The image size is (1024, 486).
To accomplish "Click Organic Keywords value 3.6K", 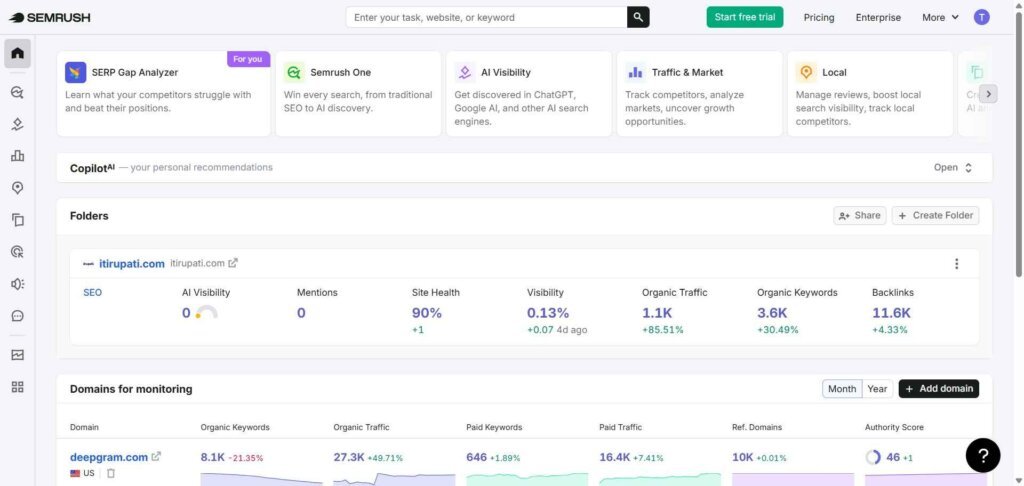I will click(772, 313).
